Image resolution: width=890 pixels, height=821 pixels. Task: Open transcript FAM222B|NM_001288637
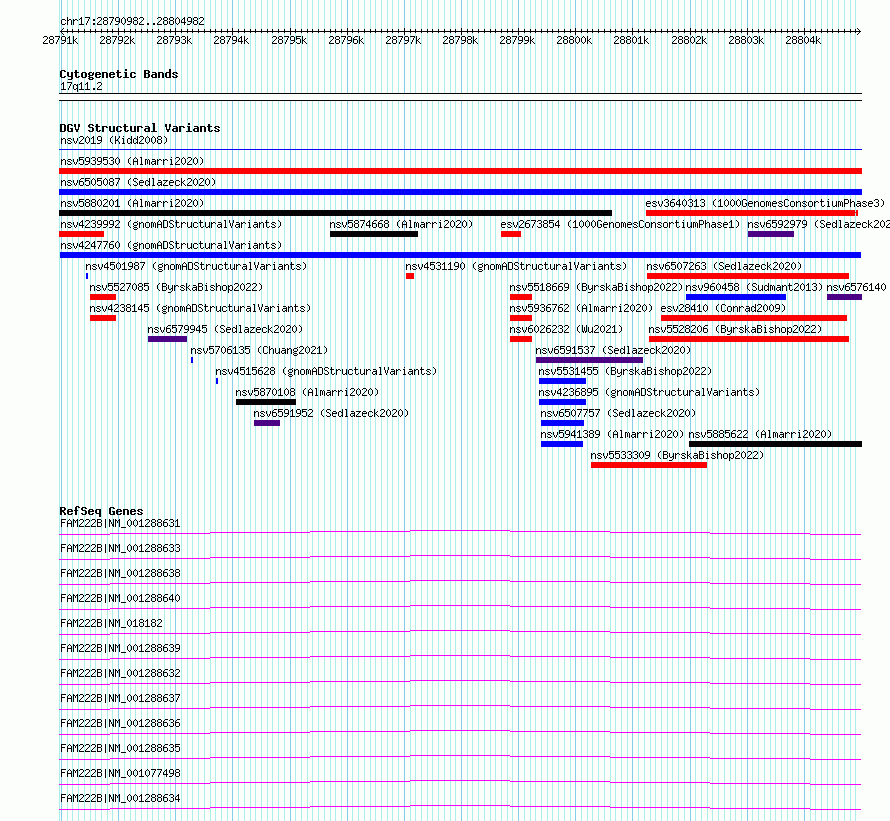[x=120, y=698]
